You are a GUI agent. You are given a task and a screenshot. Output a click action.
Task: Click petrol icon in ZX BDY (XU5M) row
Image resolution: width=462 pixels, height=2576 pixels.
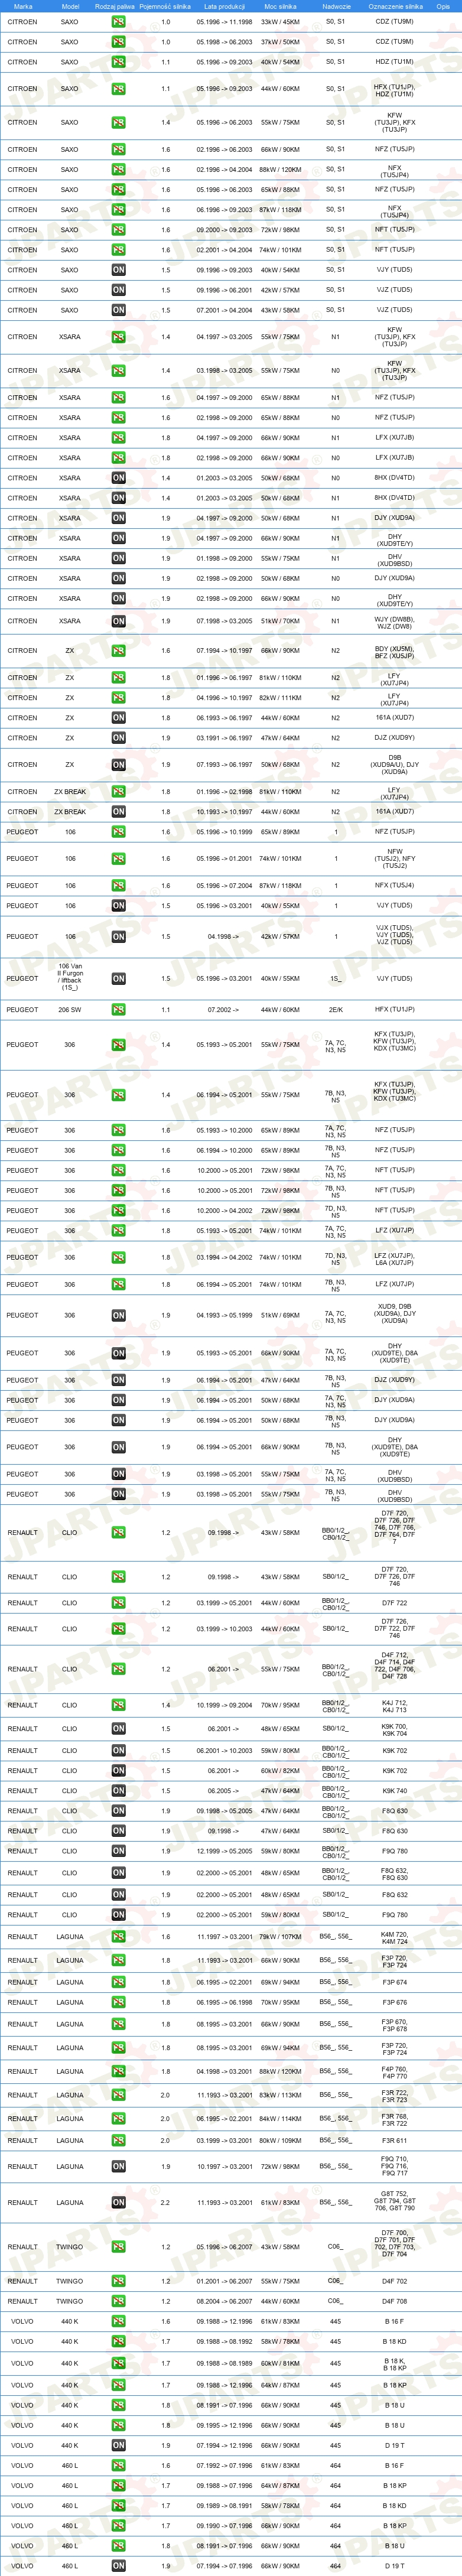118,651
